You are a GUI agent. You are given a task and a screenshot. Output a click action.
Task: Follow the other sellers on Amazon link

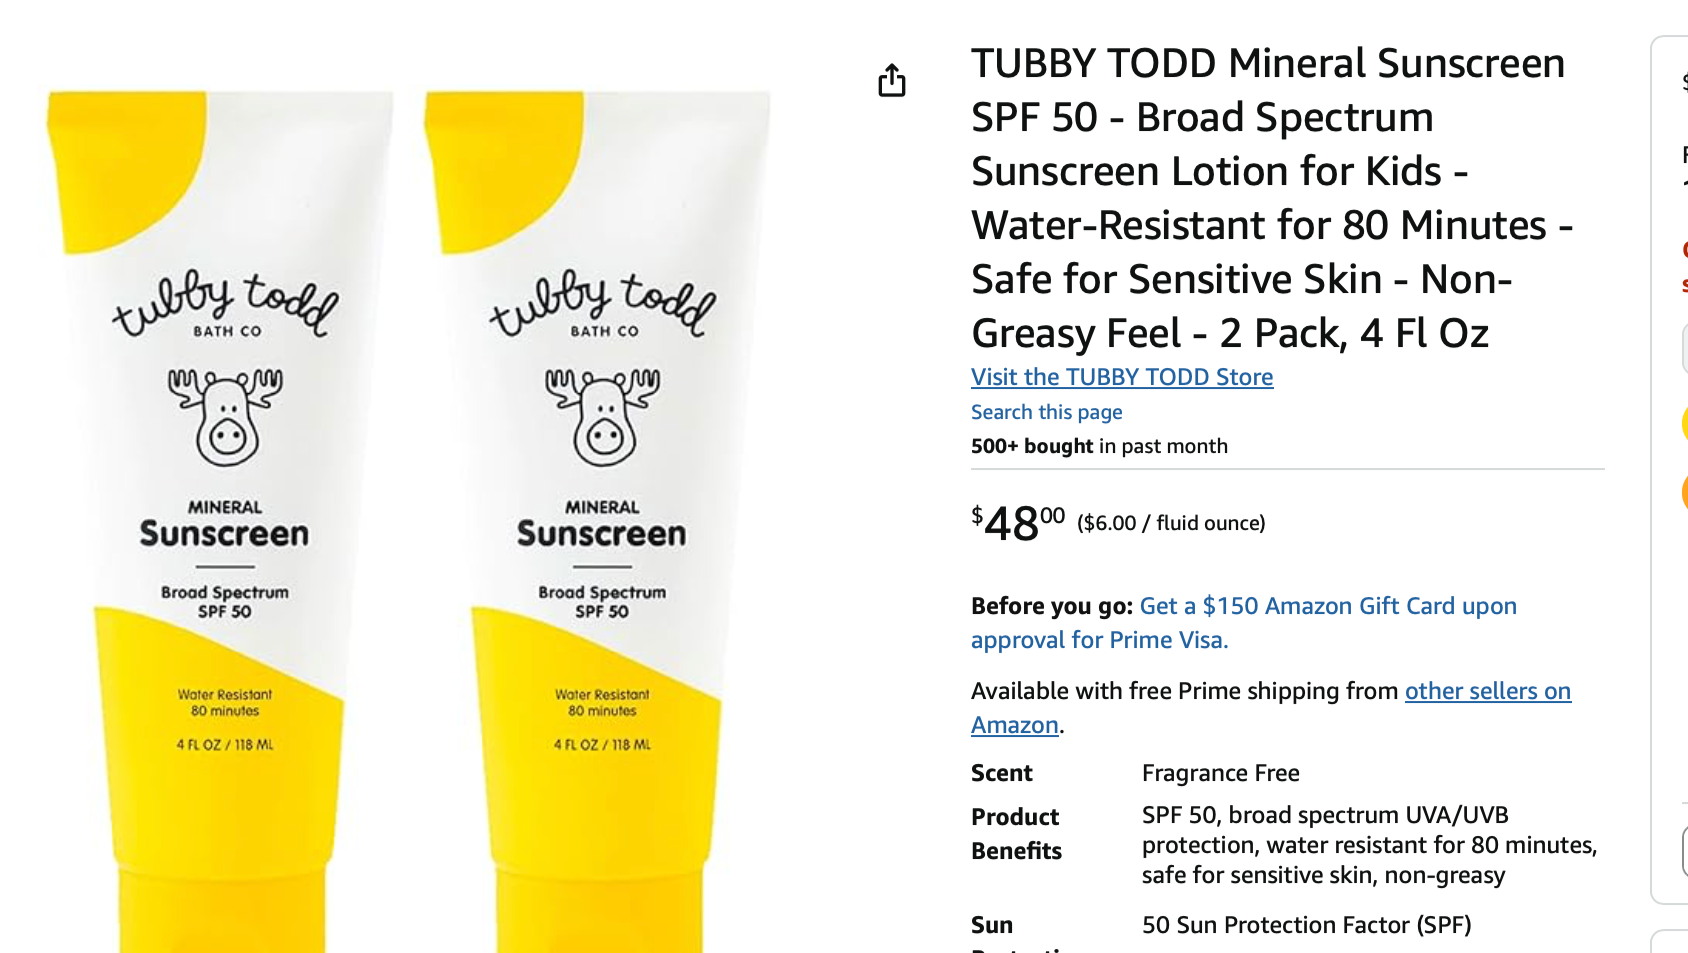pyautogui.click(x=1271, y=708)
